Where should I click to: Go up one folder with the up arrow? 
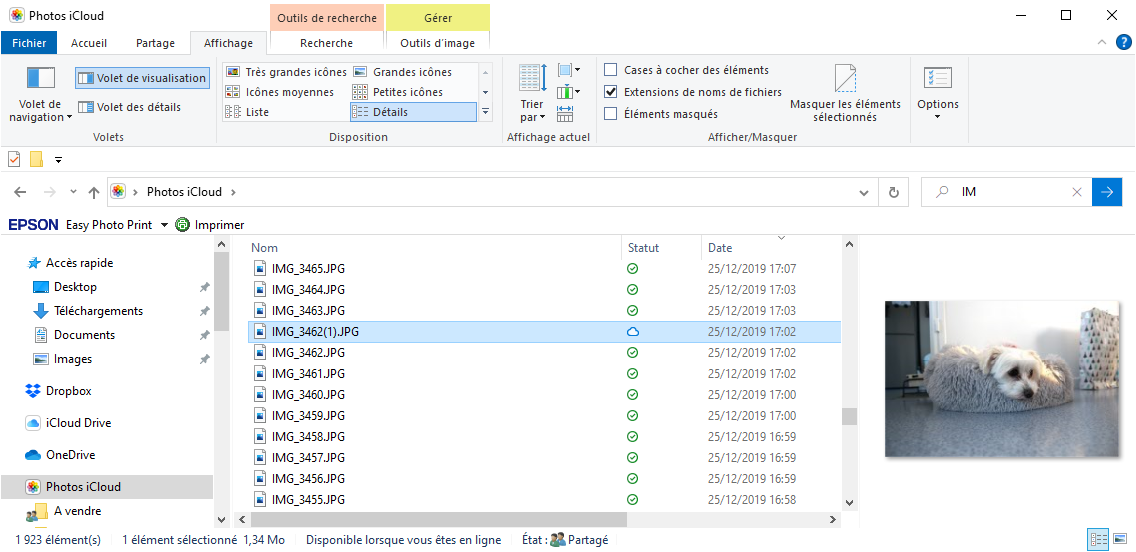[94, 192]
